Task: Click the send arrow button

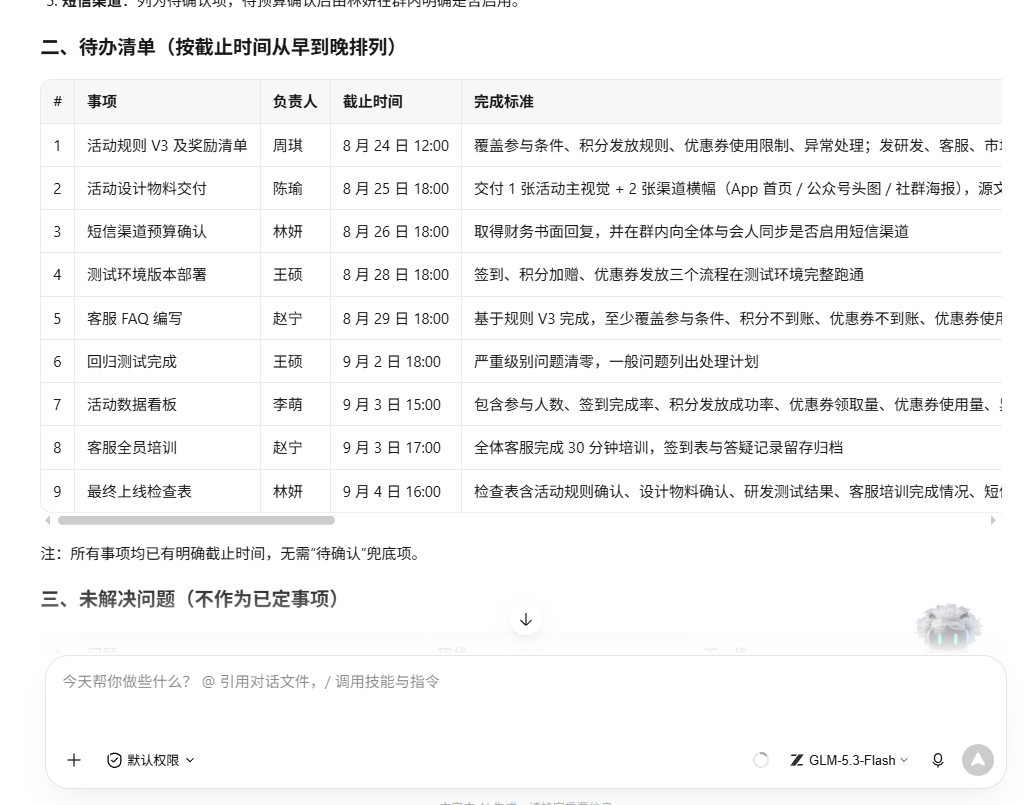Action: 978,760
